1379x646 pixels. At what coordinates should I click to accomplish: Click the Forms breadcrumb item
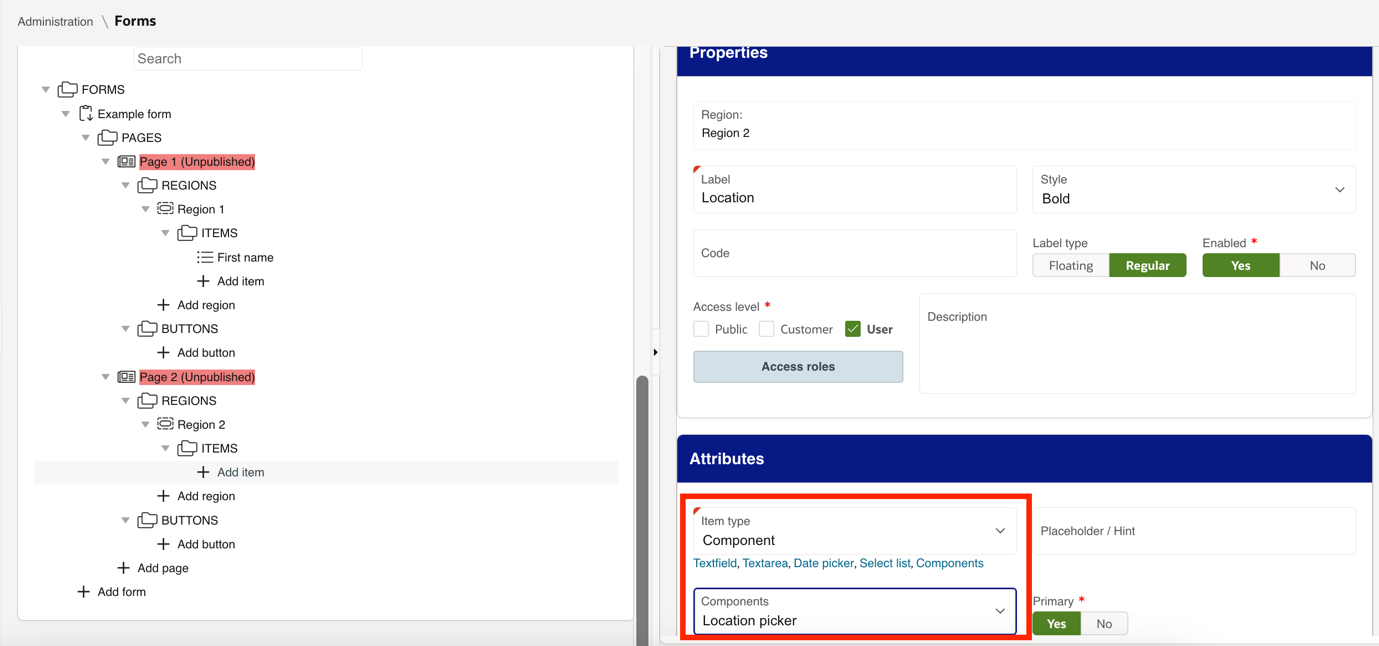pyautogui.click(x=133, y=21)
